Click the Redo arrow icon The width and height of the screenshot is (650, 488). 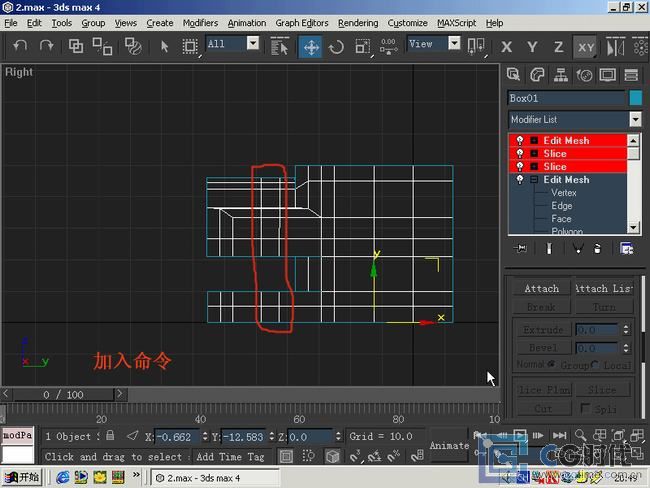pyautogui.click(x=46, y=46)
